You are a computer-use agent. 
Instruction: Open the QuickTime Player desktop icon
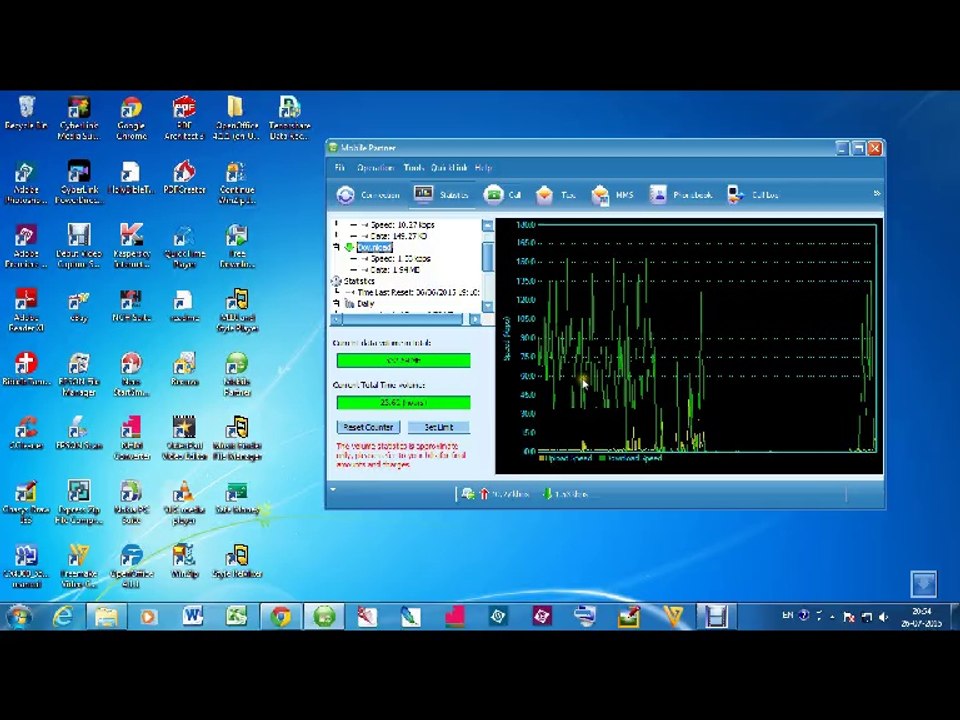click(x=184, y=246)
